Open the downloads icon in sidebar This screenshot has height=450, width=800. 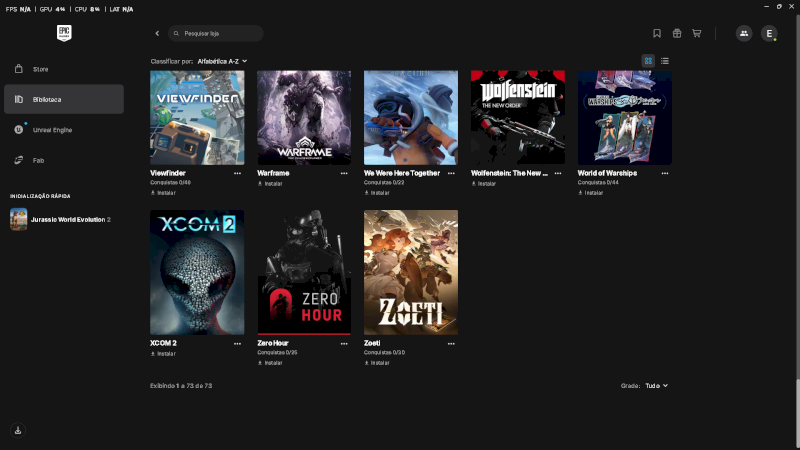pyautogui.click(x=18, y=430)
